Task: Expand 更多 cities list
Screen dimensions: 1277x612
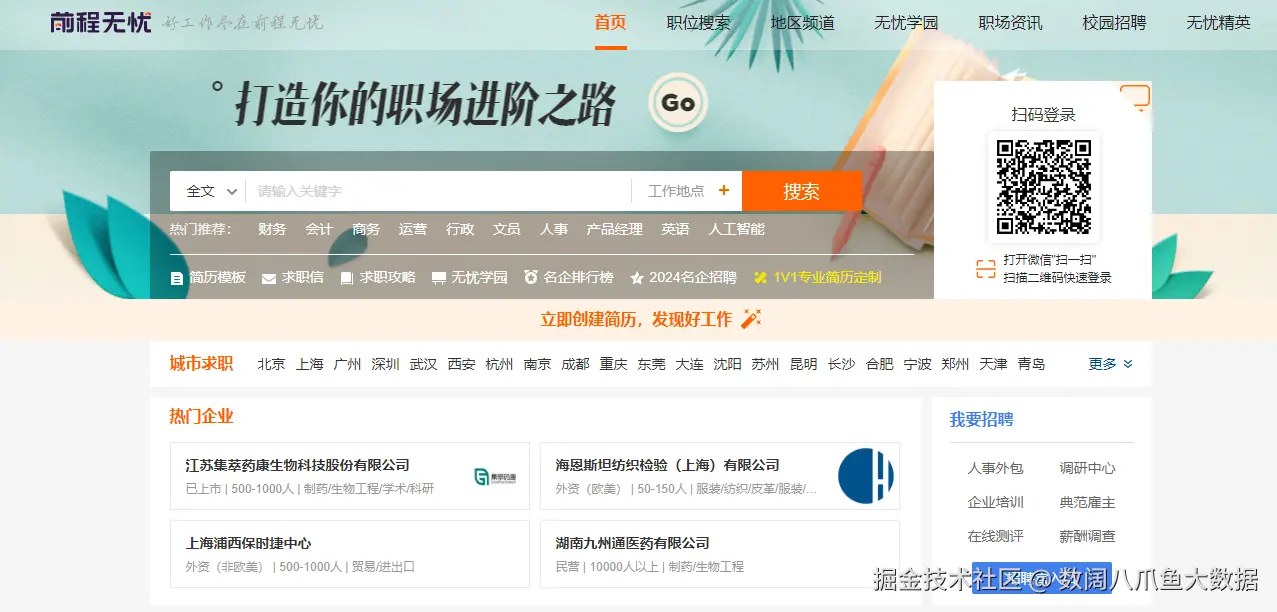Action: (1111, 364)
